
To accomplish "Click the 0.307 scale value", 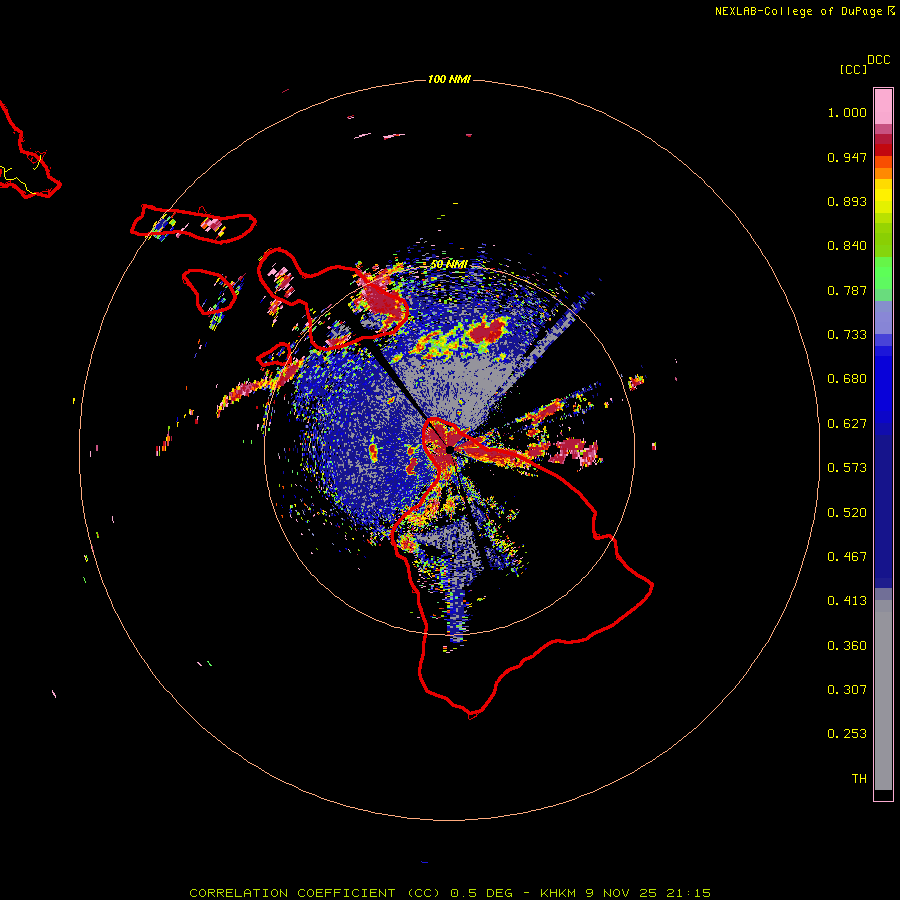I will coord(847,690).
